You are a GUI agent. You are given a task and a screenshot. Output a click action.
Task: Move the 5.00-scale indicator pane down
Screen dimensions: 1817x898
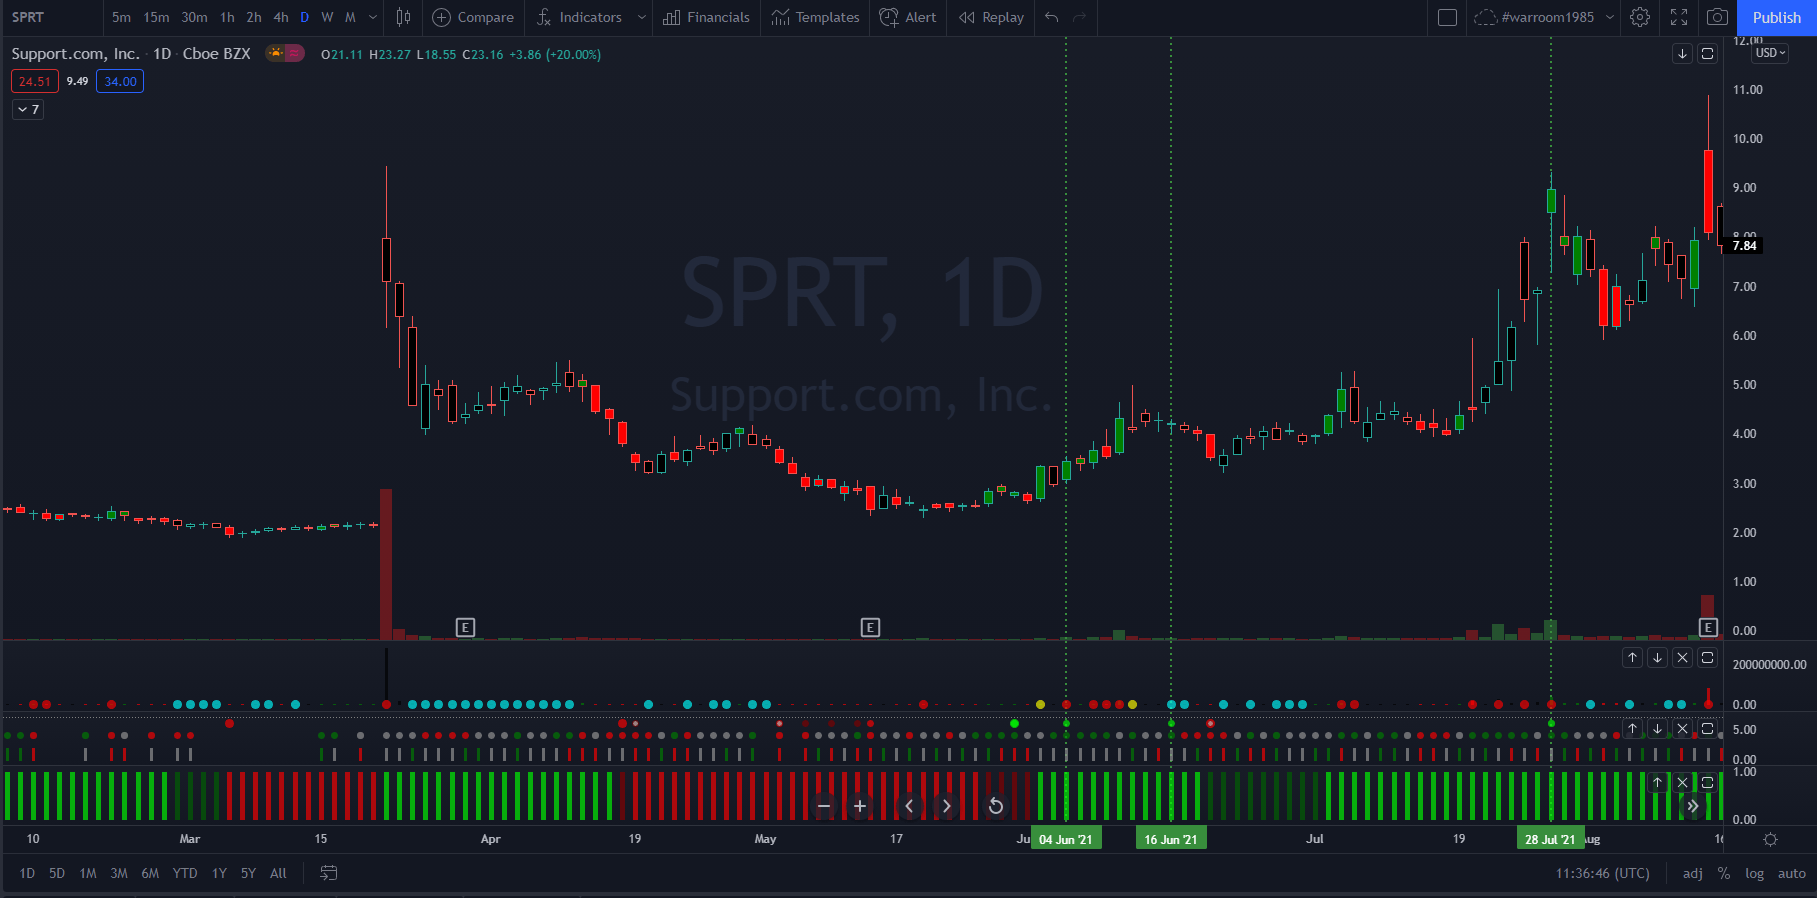pos(1657,728)
